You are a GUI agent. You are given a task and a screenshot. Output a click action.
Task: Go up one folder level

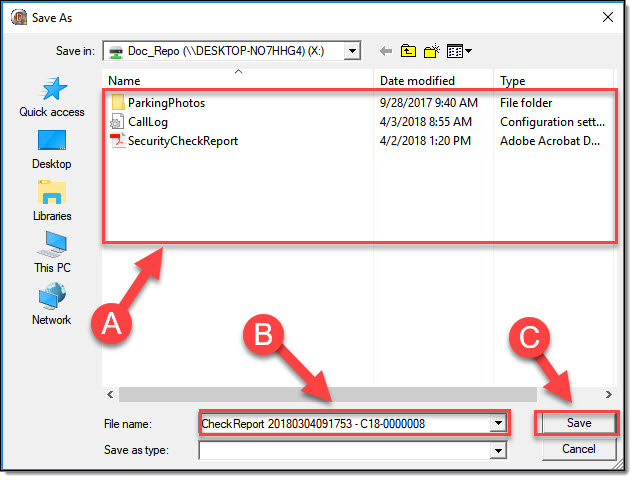pyautogui.click(x=409, y=51)
